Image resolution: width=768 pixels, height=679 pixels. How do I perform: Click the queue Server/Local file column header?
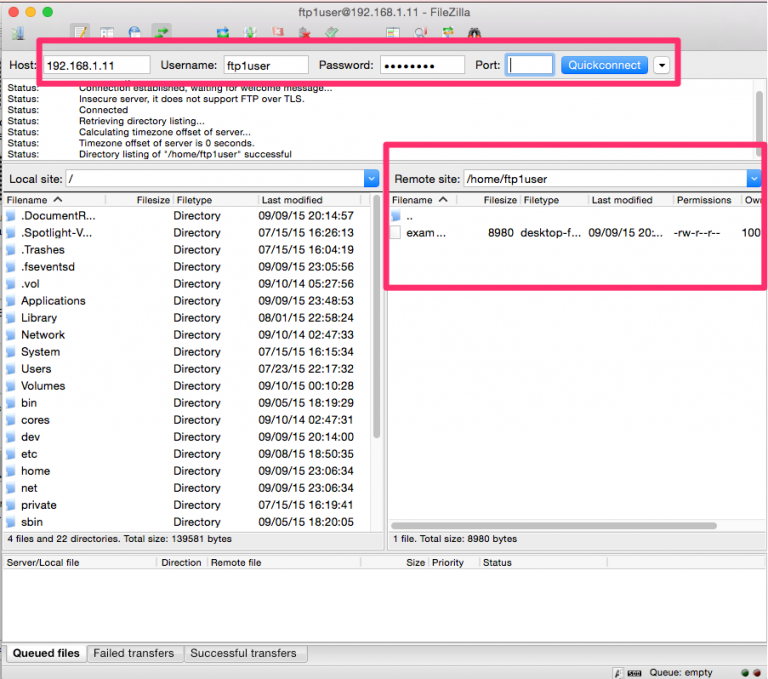80,562
